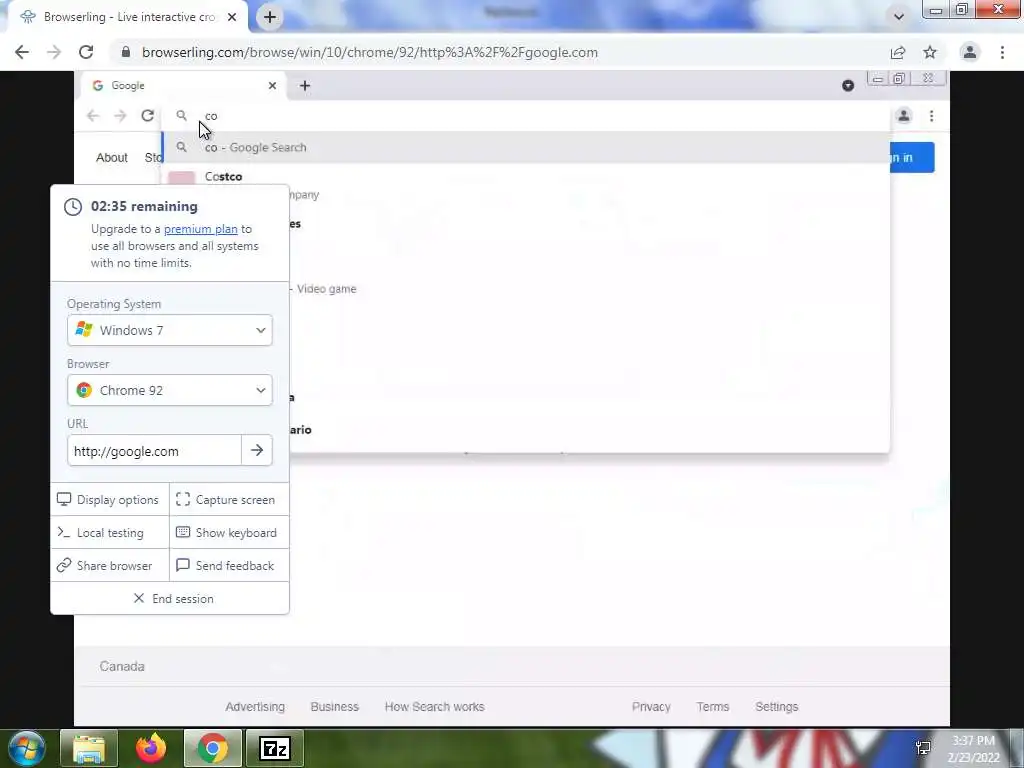
Task: Click Show keyboard
Action: point(229,533)
